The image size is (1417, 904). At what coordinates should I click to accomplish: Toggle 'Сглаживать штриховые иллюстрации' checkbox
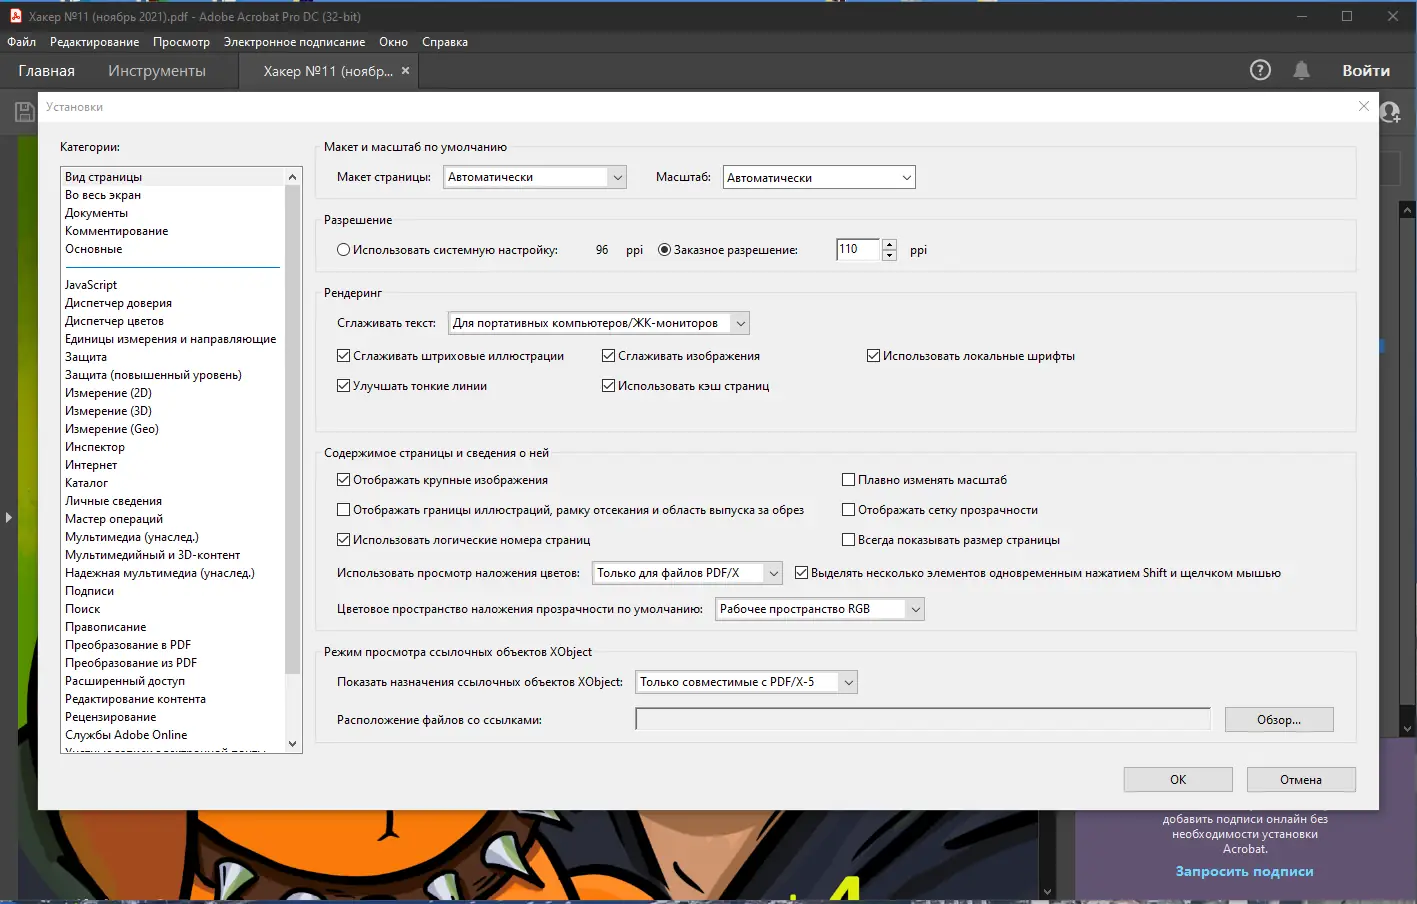coord(343,356)
